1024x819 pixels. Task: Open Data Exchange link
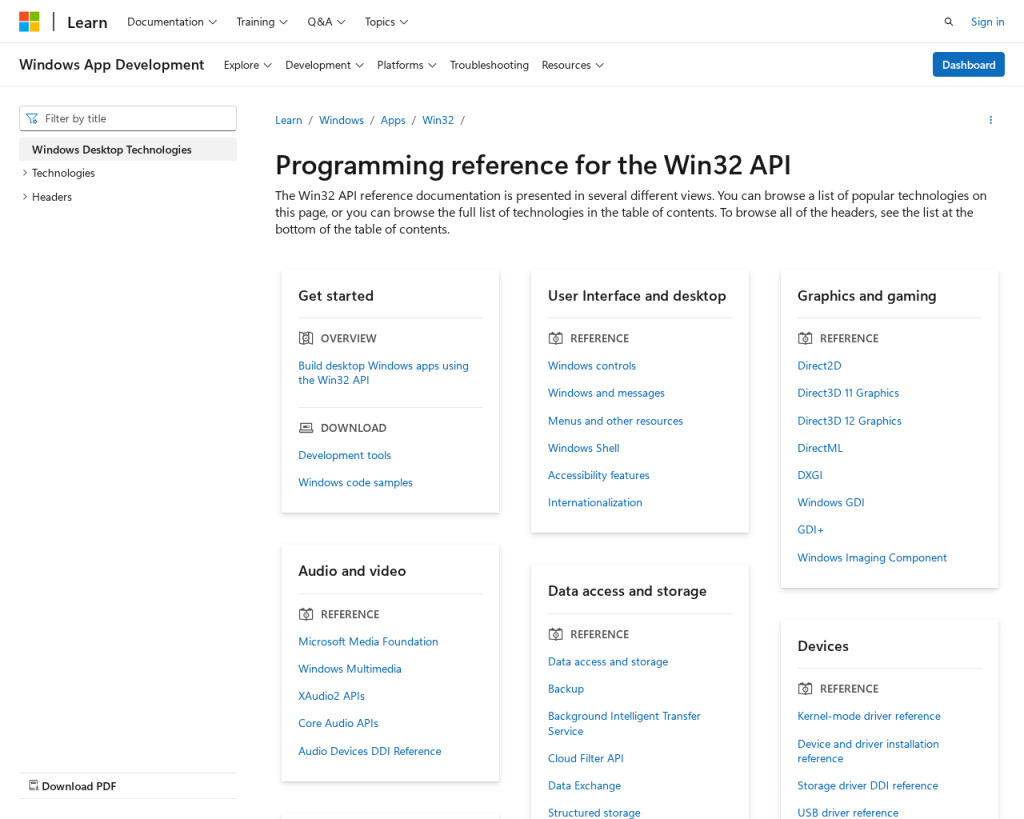(584, 786)
